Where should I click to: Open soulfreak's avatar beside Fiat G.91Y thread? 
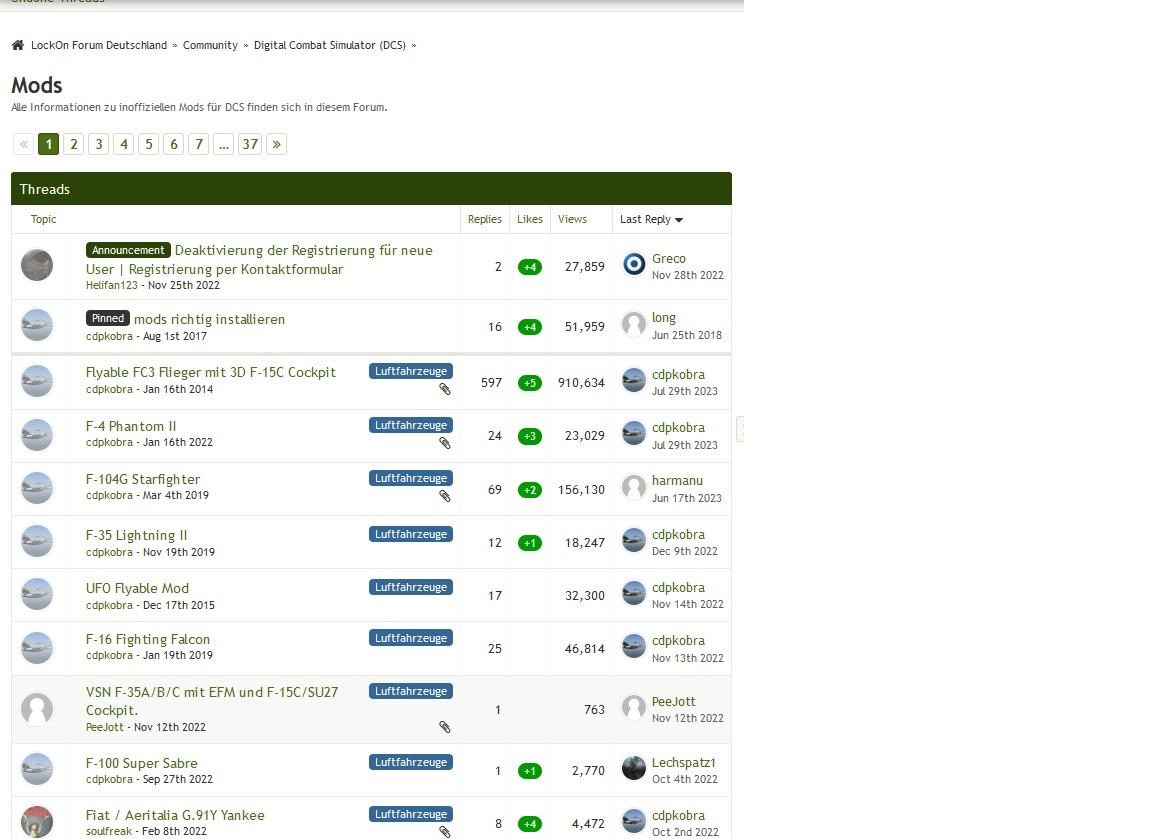(x=37, y=822)
